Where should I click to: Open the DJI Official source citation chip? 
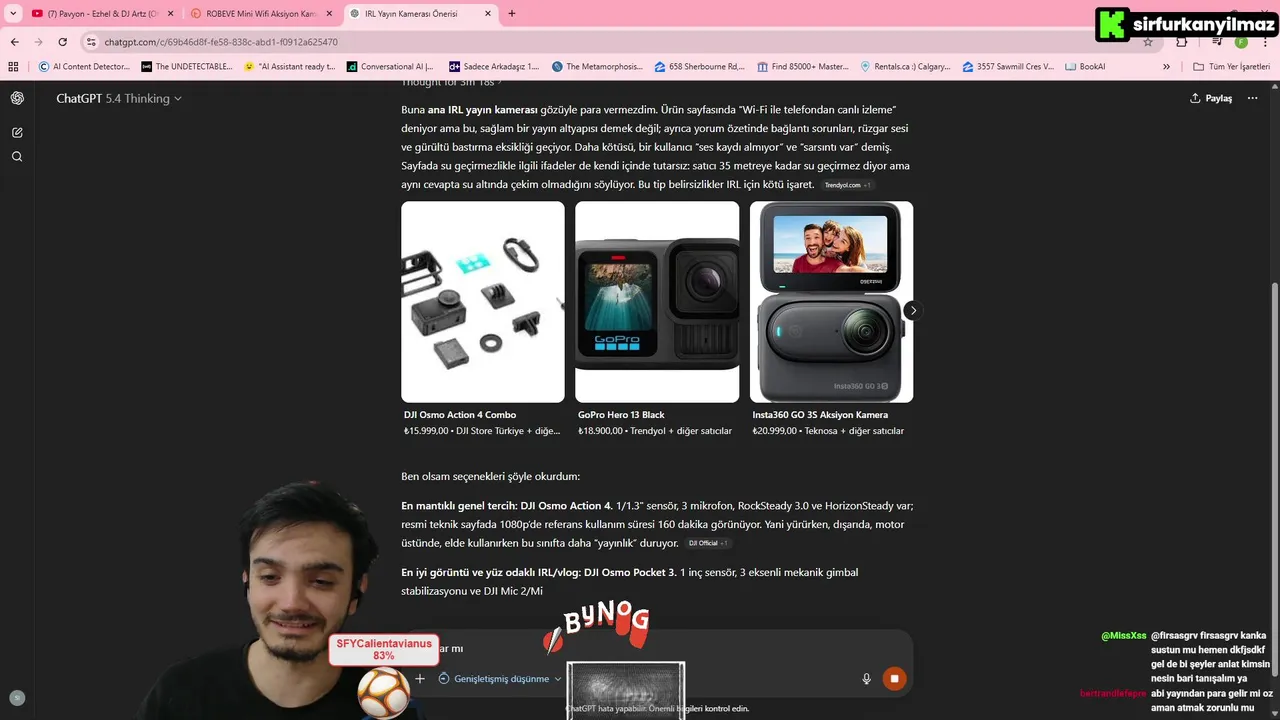[x=708, y=543]
